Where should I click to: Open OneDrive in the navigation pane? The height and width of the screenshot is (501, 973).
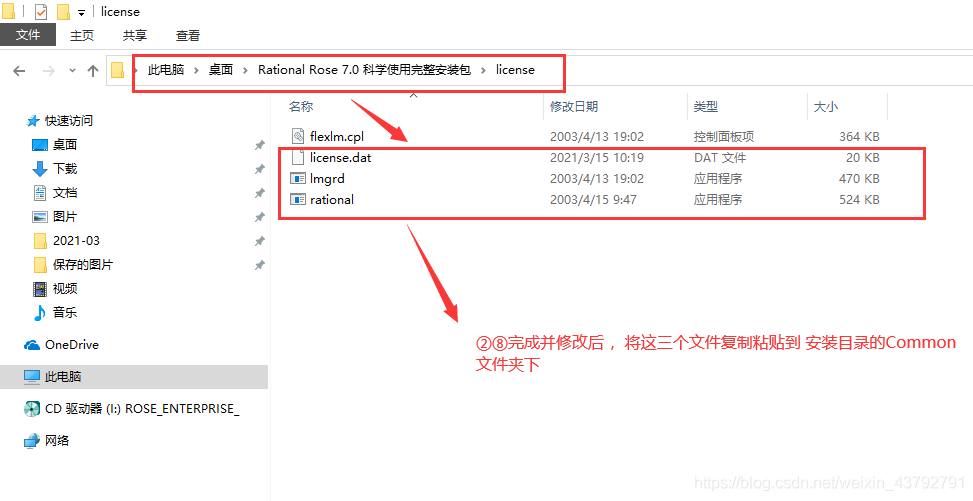tap(72, 345)
